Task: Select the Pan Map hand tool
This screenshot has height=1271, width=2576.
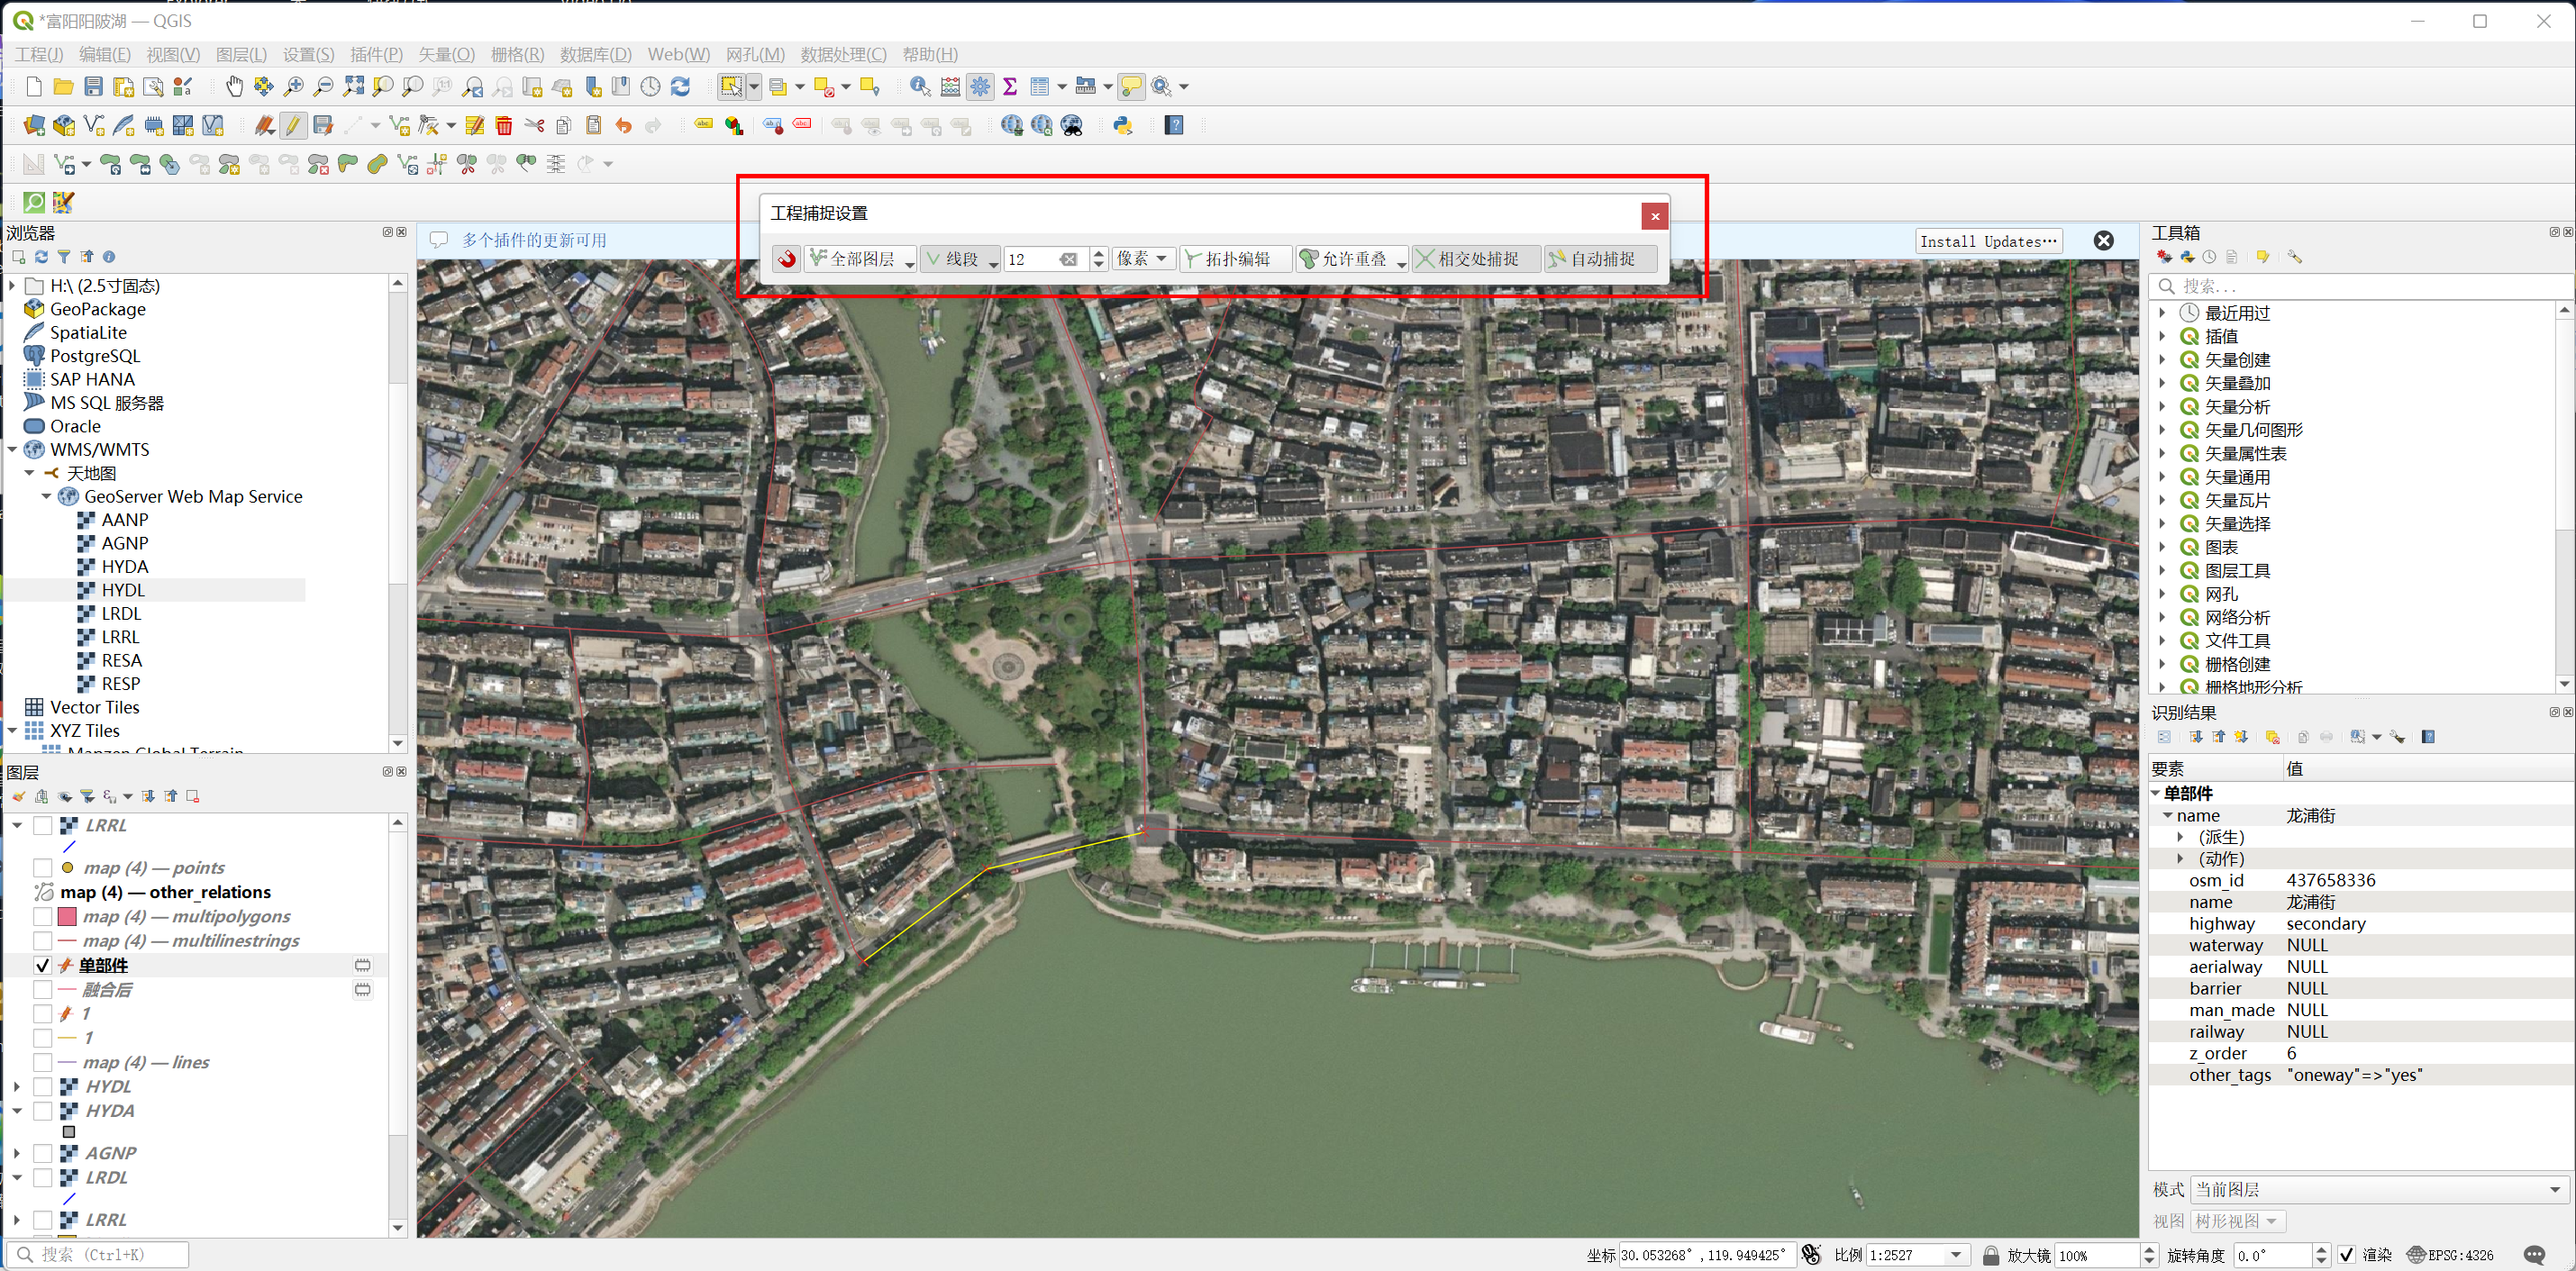Action: [x=234, y=87]
